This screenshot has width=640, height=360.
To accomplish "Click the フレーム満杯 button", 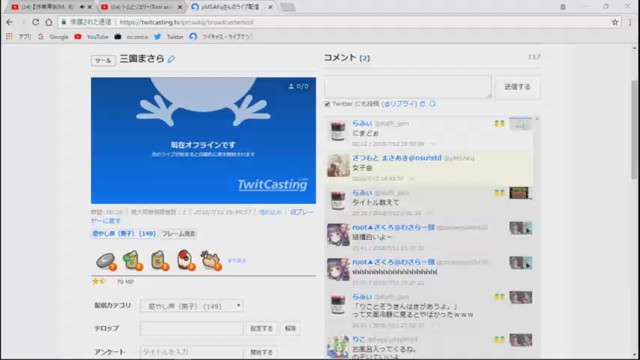I will (x=179, y=234).
